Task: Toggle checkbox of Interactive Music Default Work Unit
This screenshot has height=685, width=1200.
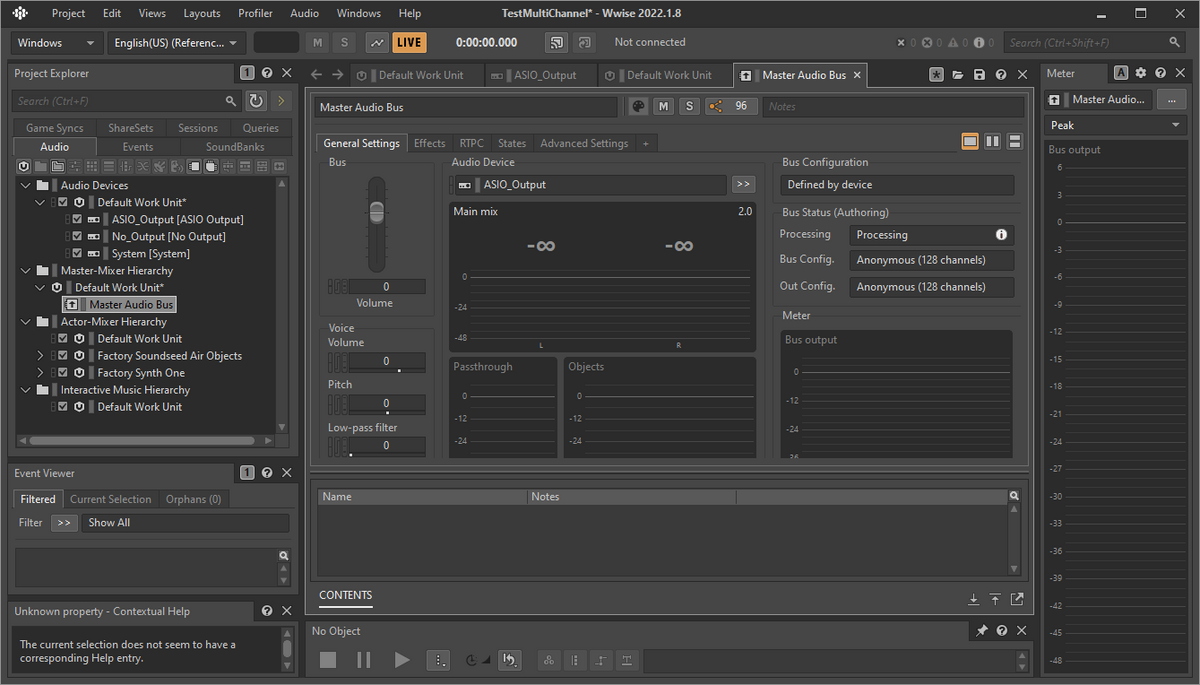Action: (x=63, y=407)
